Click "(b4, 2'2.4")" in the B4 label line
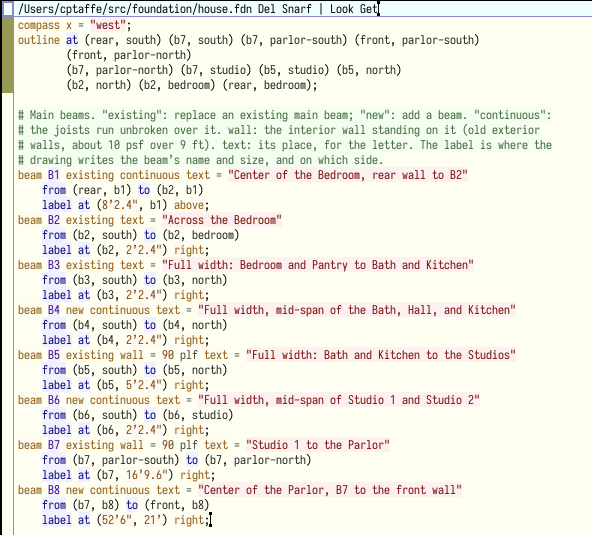Screen dimensions: 592x535 [132, 340]
